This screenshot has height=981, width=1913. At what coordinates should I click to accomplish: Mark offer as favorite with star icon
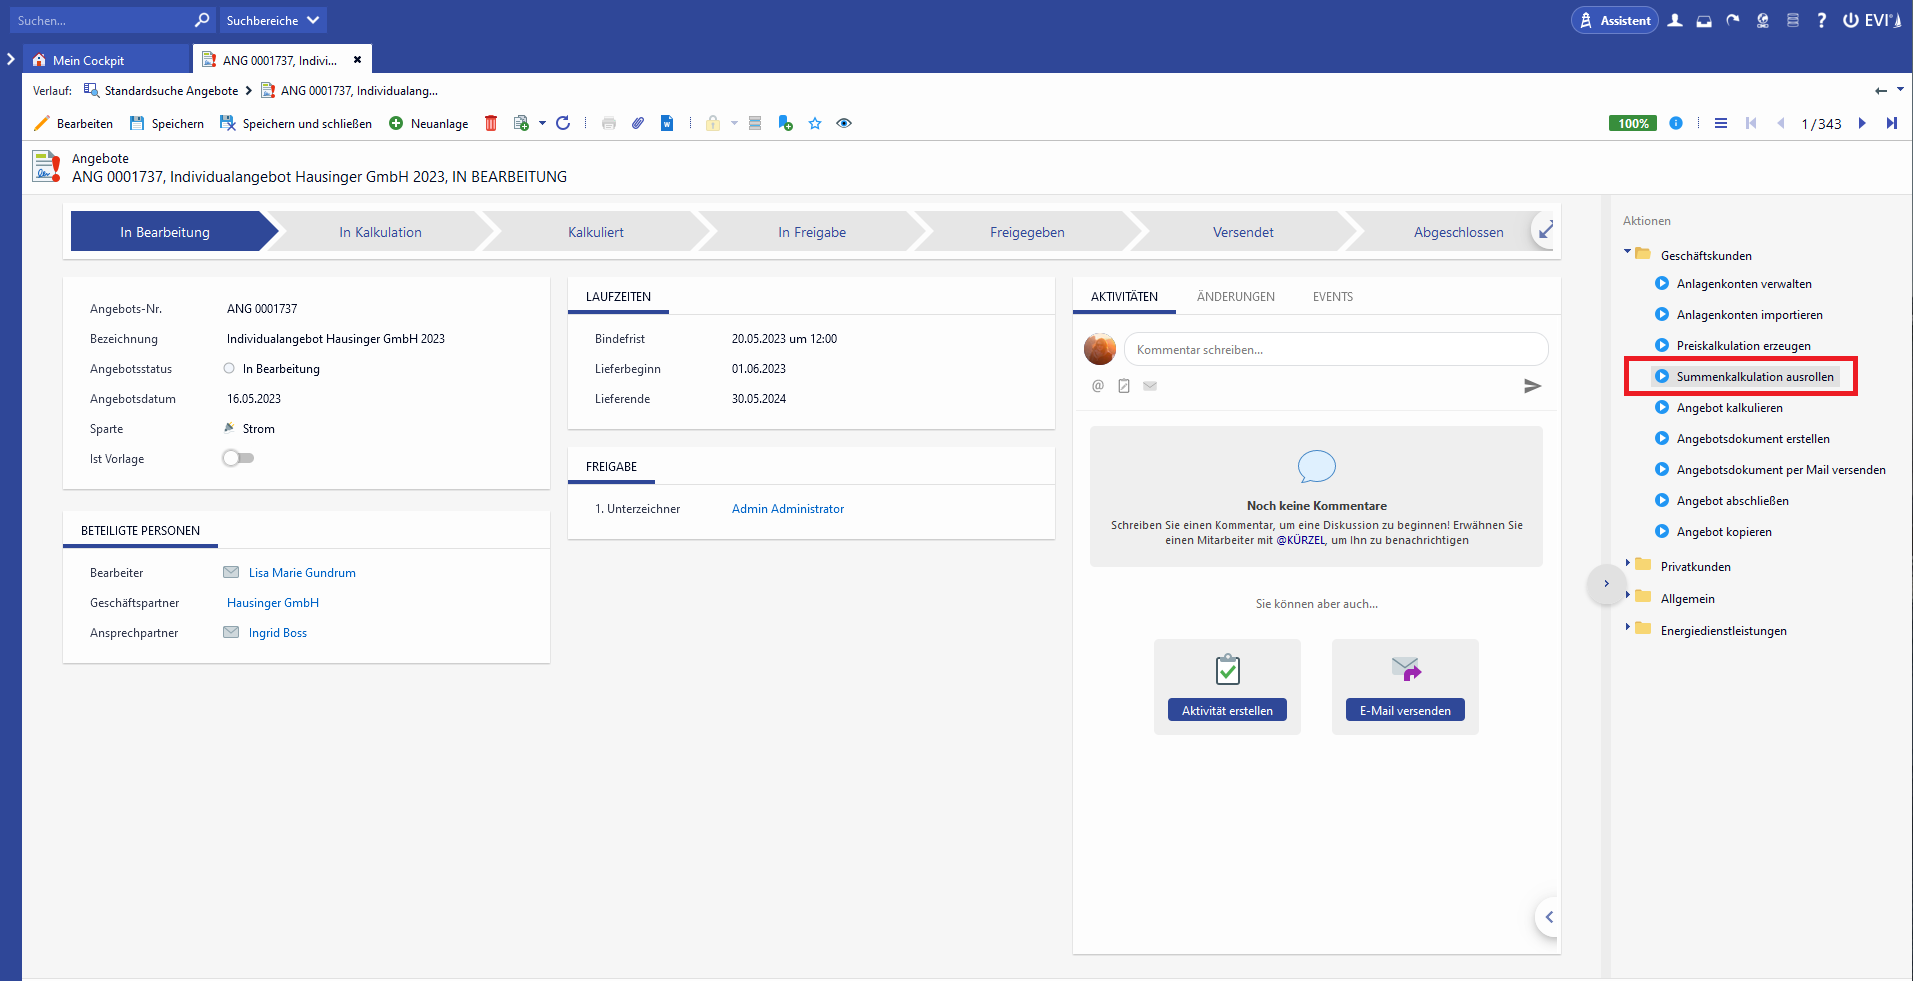pos(815,123)
